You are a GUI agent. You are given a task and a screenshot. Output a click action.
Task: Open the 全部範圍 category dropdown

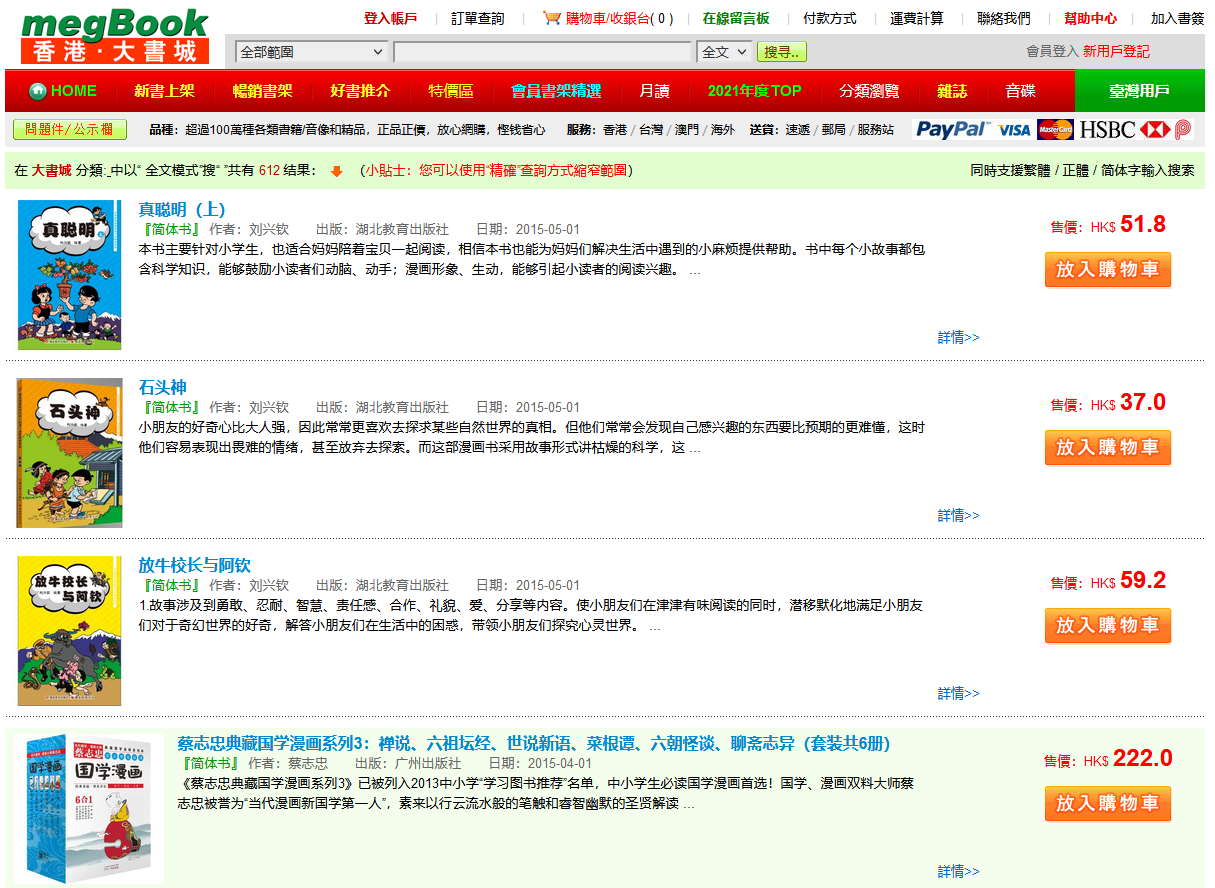tap(312, 52)
